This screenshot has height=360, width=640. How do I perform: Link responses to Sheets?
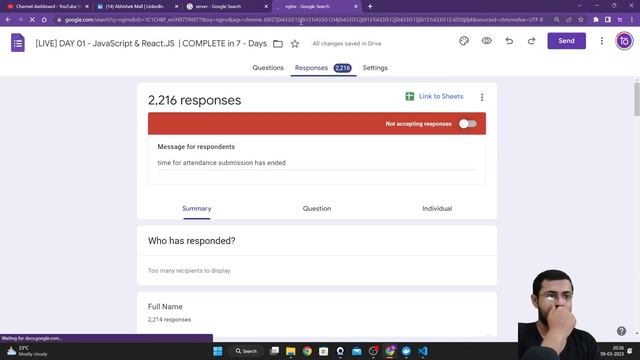pyautogui.click(x=434, y=96)
